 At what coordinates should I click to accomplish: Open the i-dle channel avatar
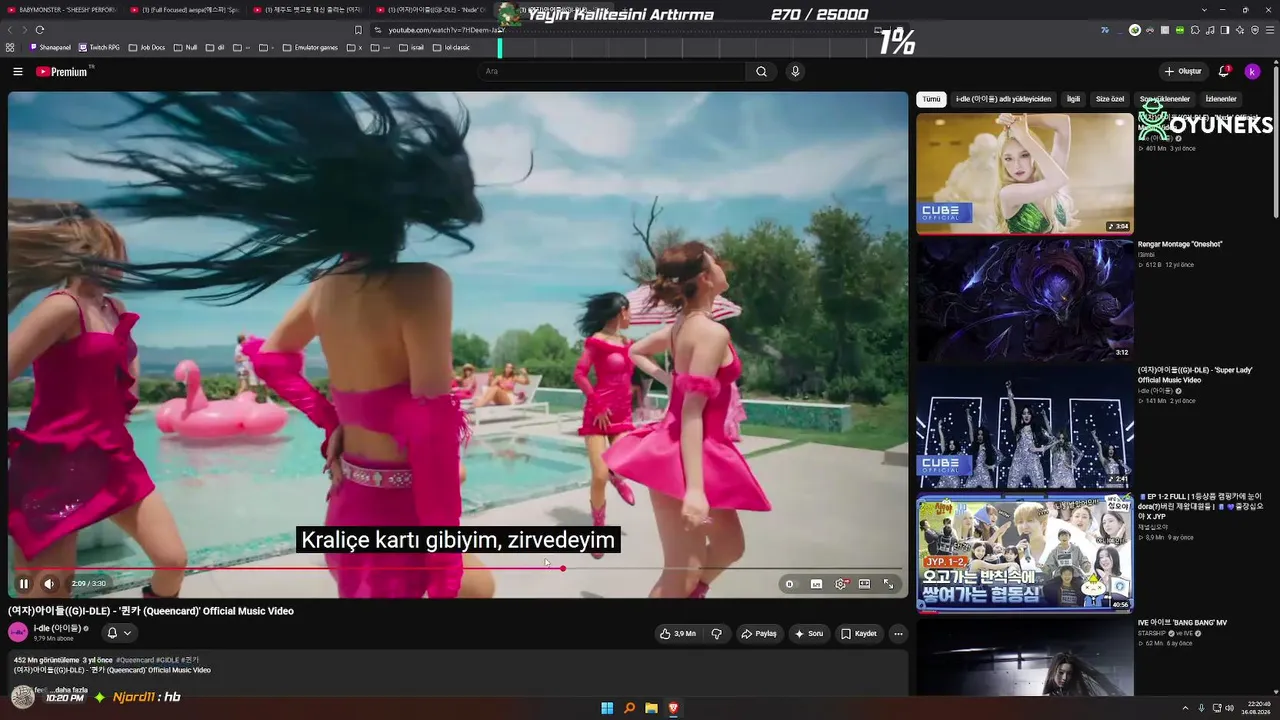pos(18,632)
